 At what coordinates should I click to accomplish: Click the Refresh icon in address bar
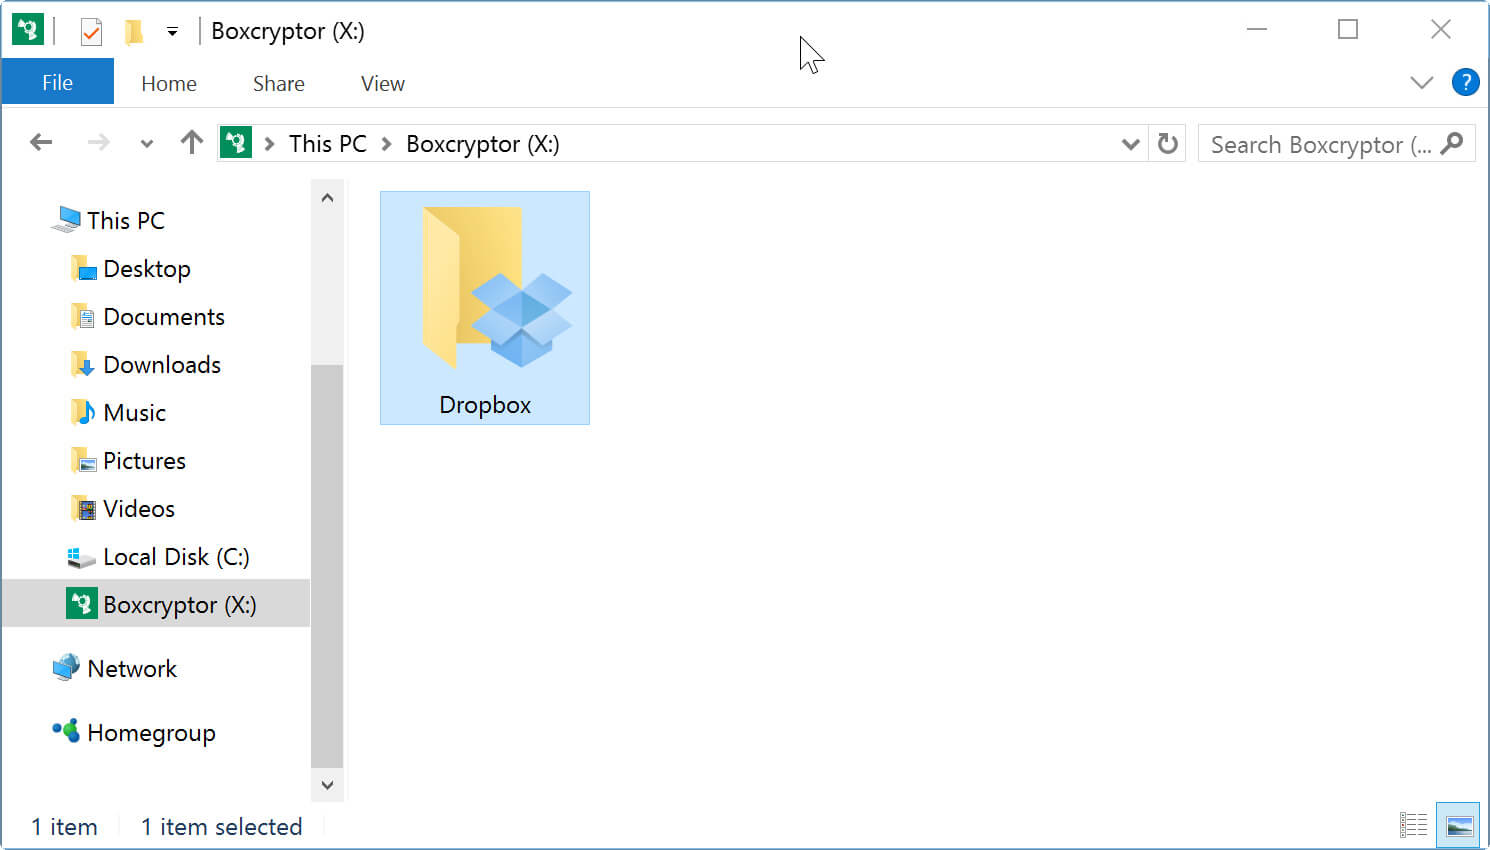pyautogui.click(x=1167, y=144)
